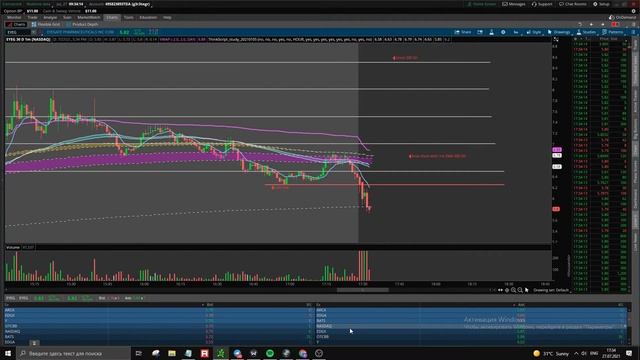Click the zoom out magnifier icon

[520, 290]
